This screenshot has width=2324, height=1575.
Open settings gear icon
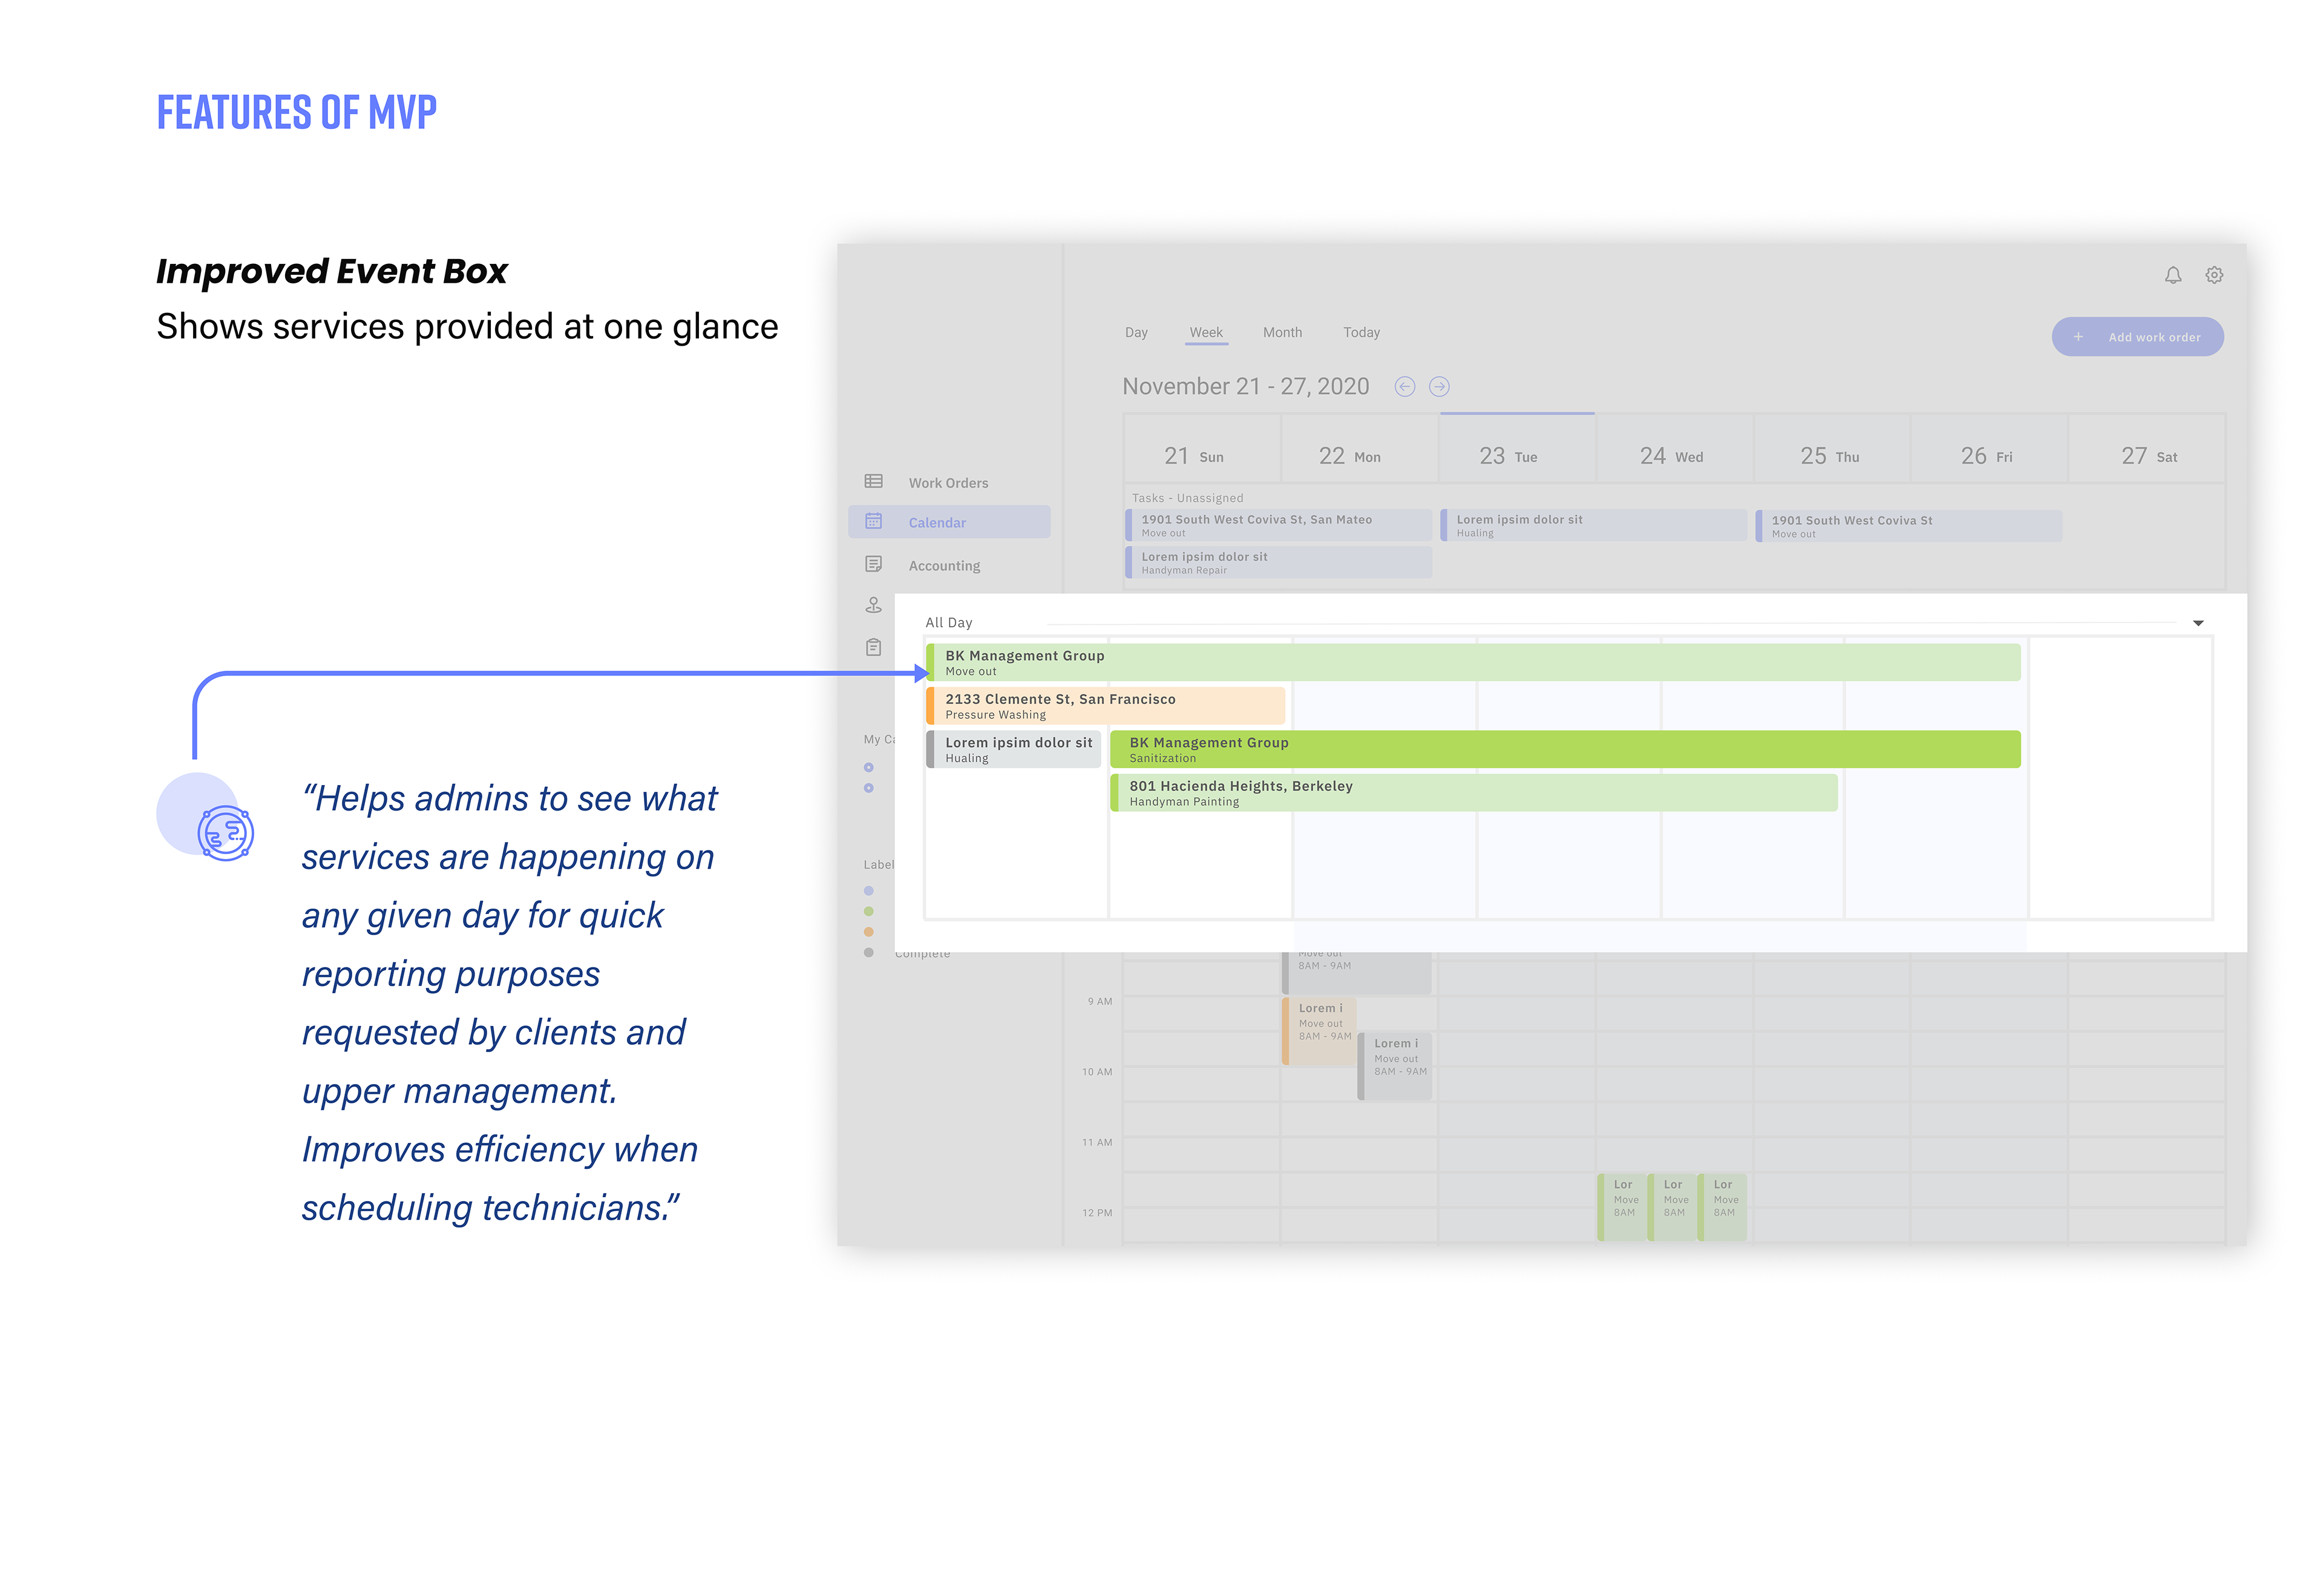2214,275
